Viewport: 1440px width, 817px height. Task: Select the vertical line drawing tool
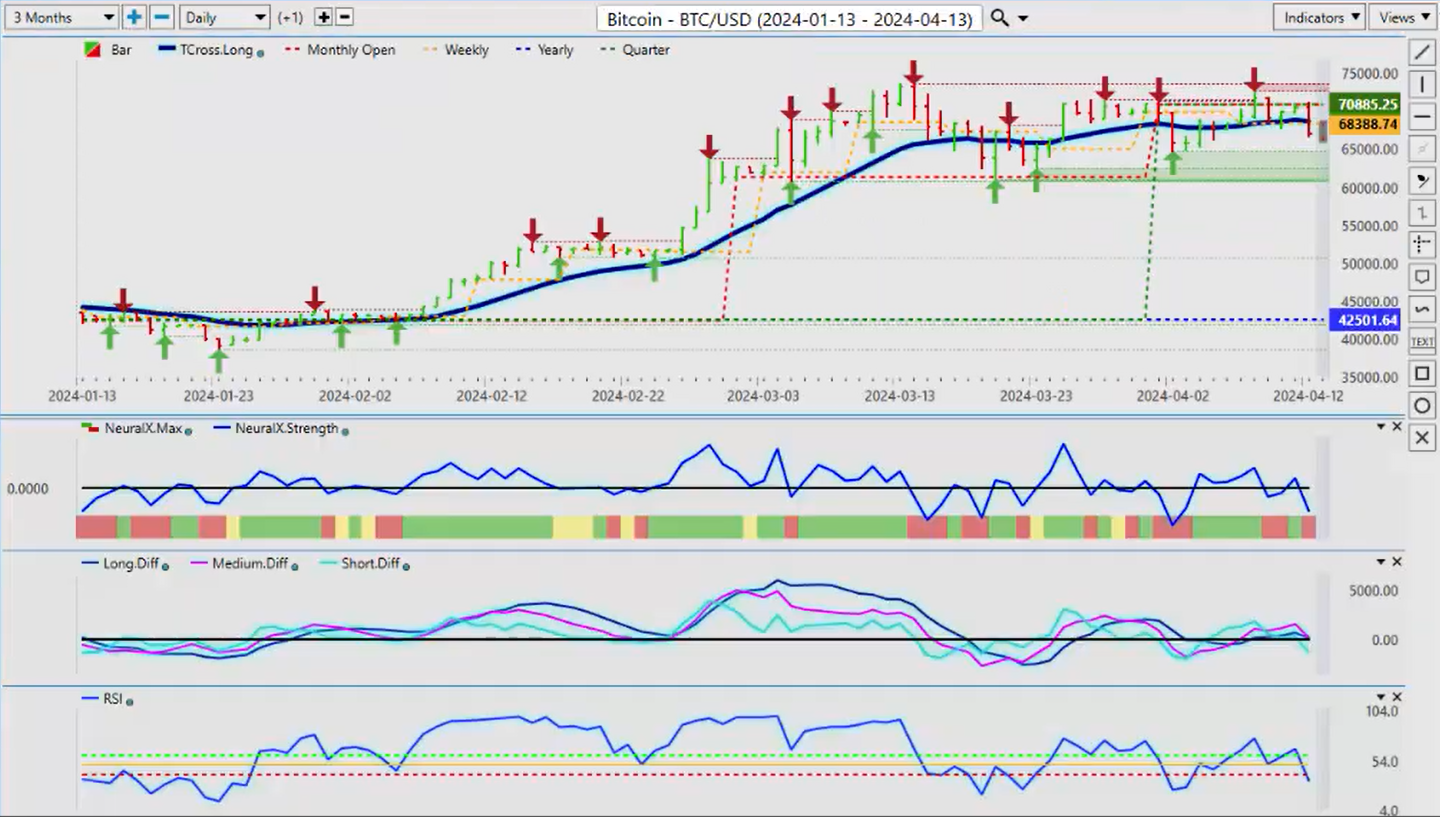click(x=1422, y=84)
